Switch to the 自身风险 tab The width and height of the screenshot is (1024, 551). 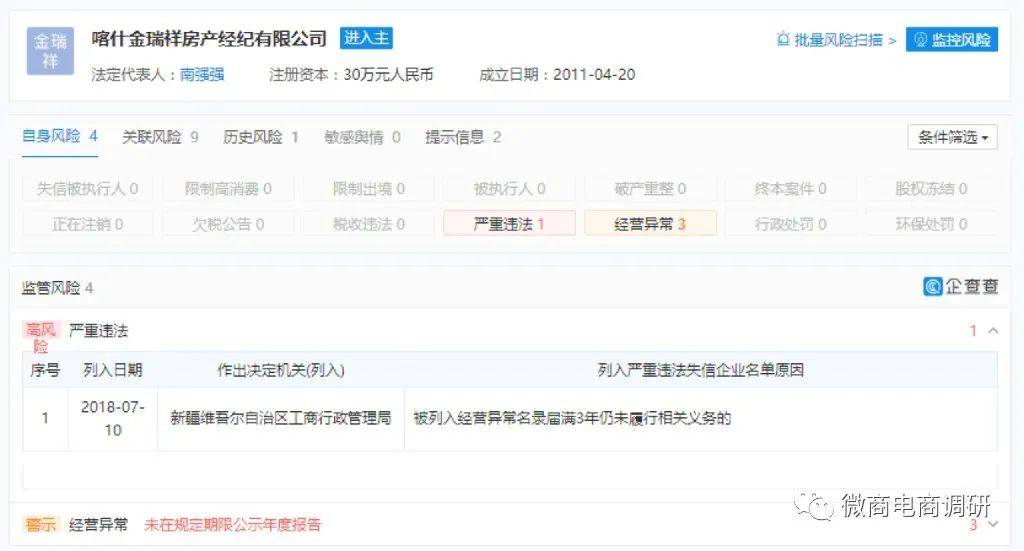tap(59, 137)
